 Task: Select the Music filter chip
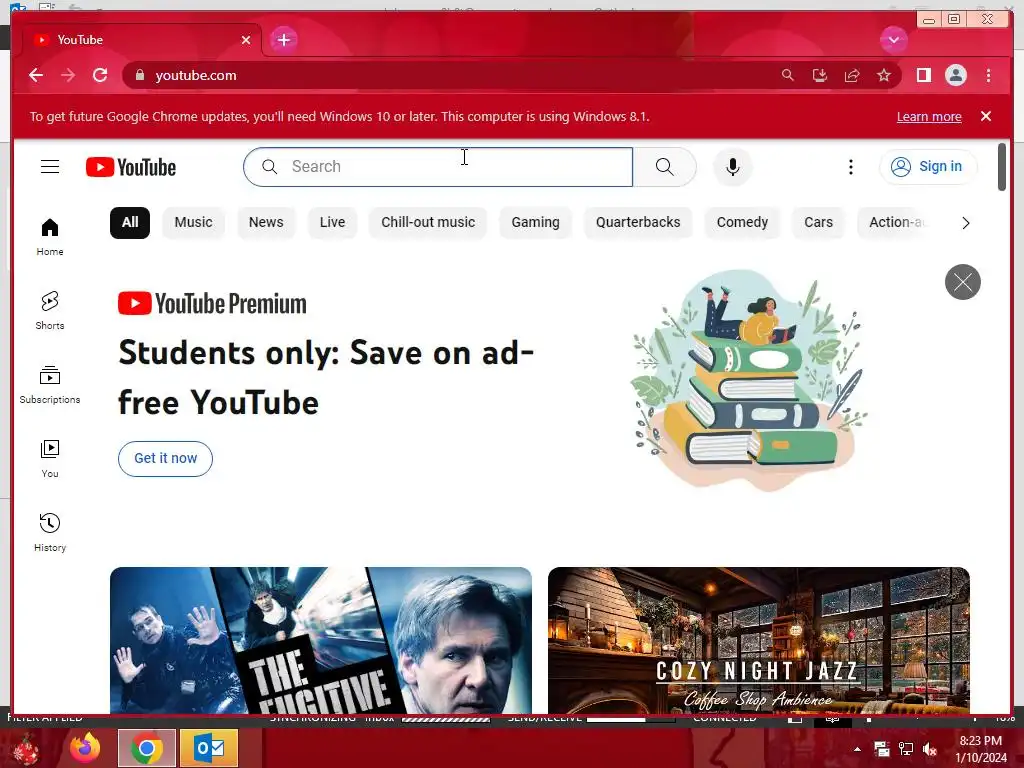(x=193, y=223)
